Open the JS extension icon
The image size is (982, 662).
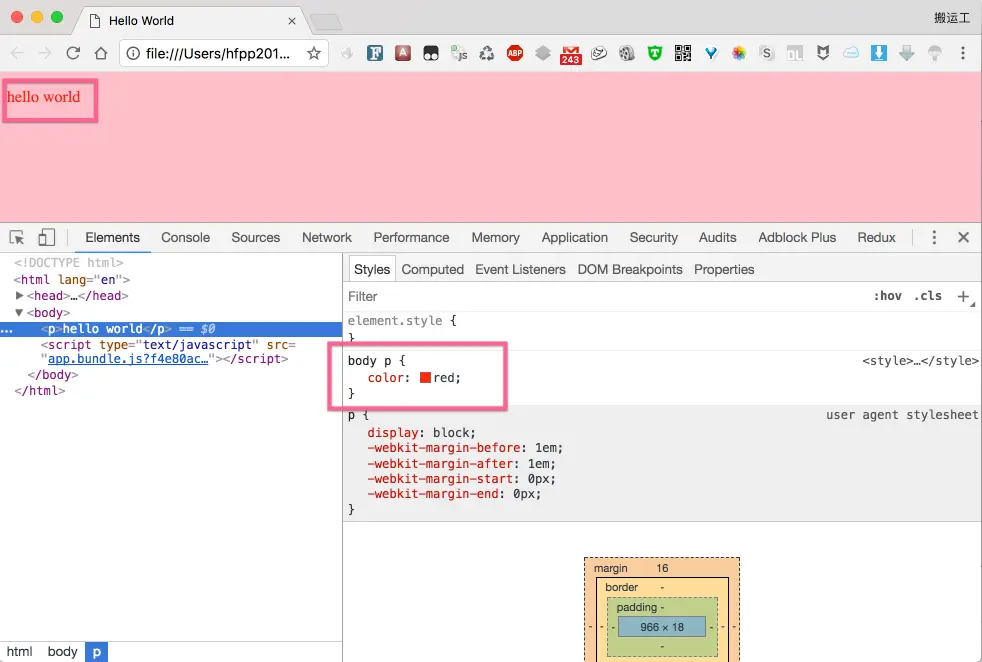pyautogui.click(x=459, y=53)
